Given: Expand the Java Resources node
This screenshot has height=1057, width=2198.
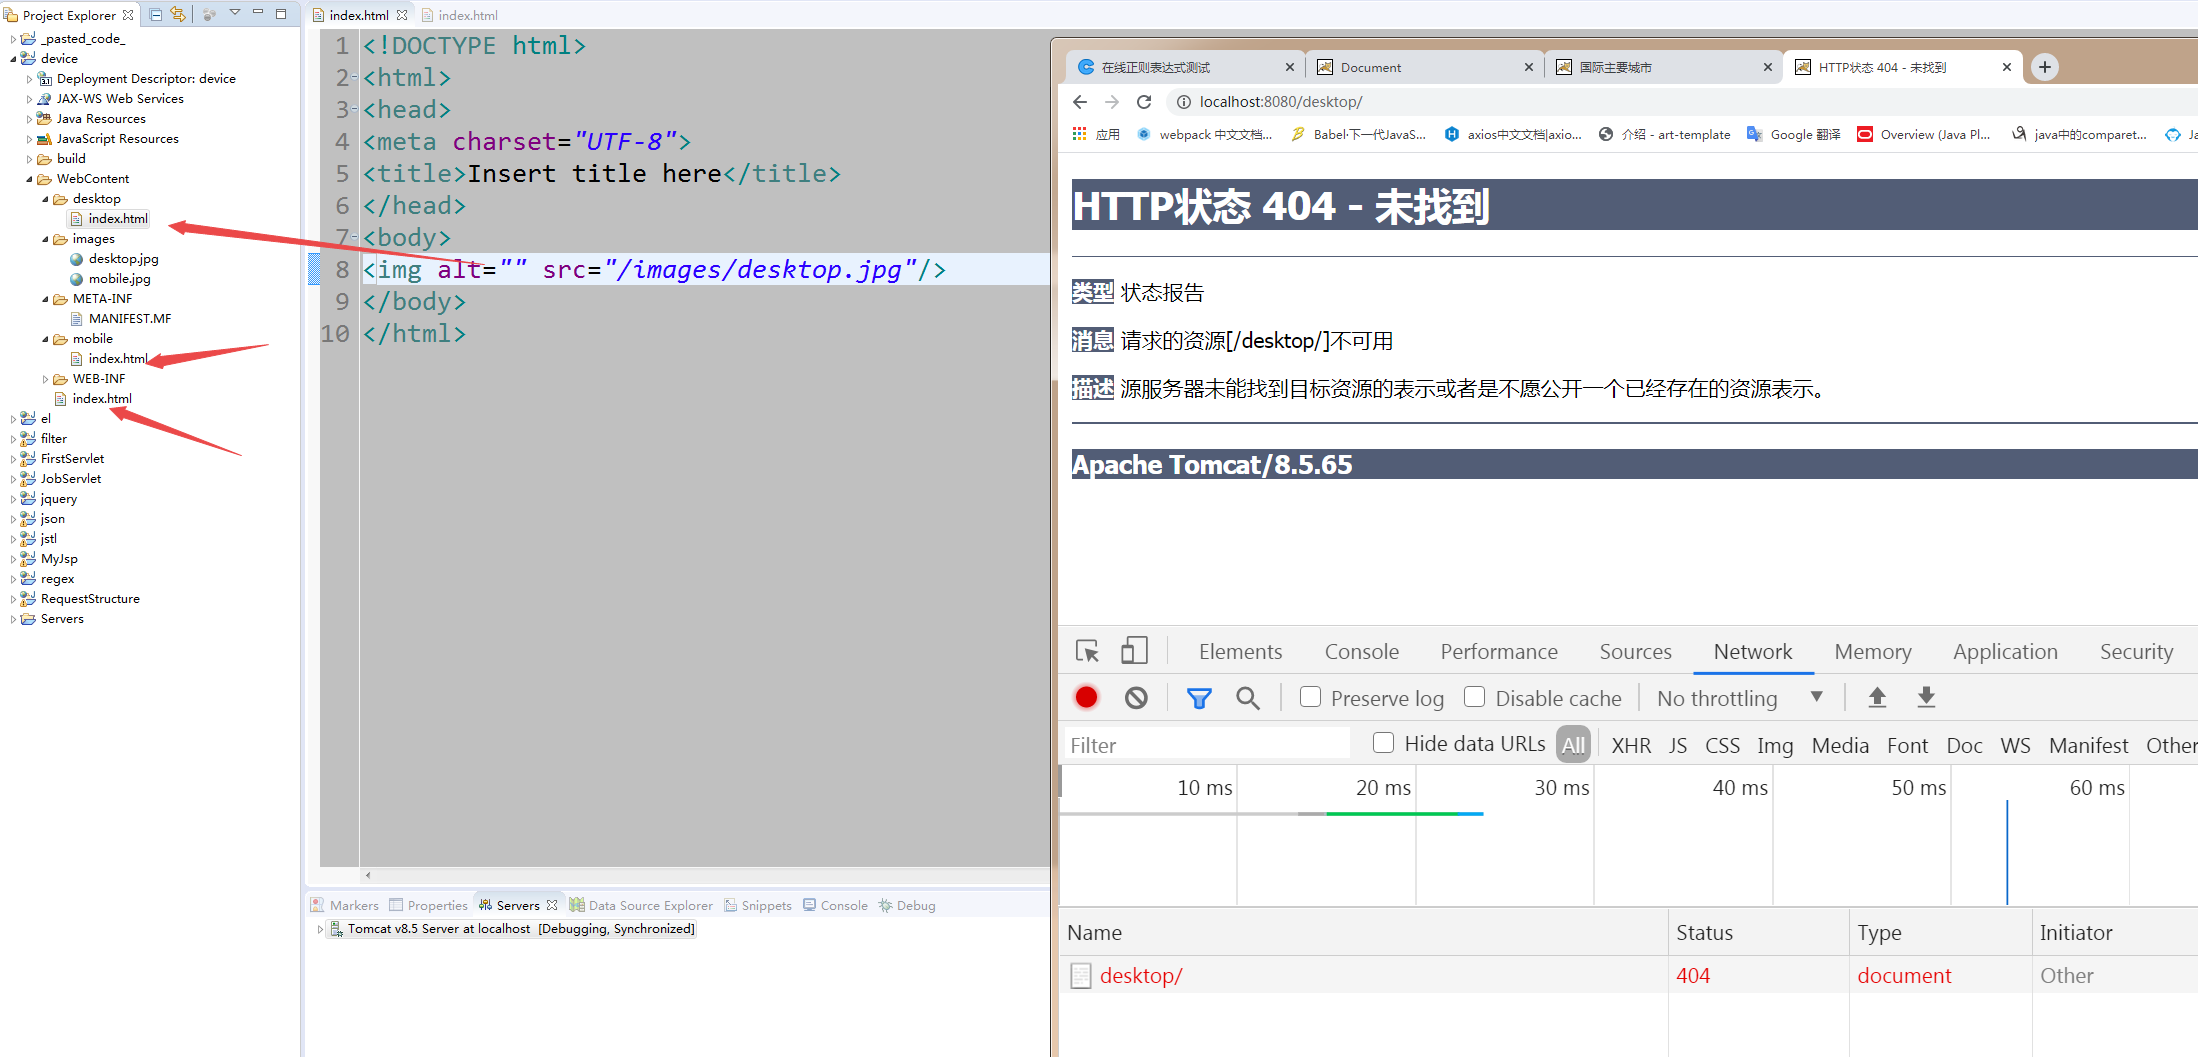Looking at the screenshot, I should coord(29,119).
